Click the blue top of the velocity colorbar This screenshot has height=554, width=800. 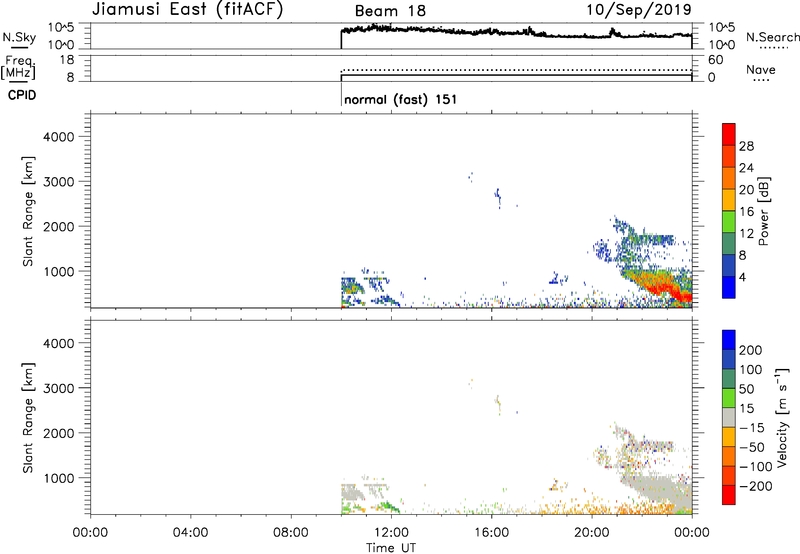[x=729, y=340]
